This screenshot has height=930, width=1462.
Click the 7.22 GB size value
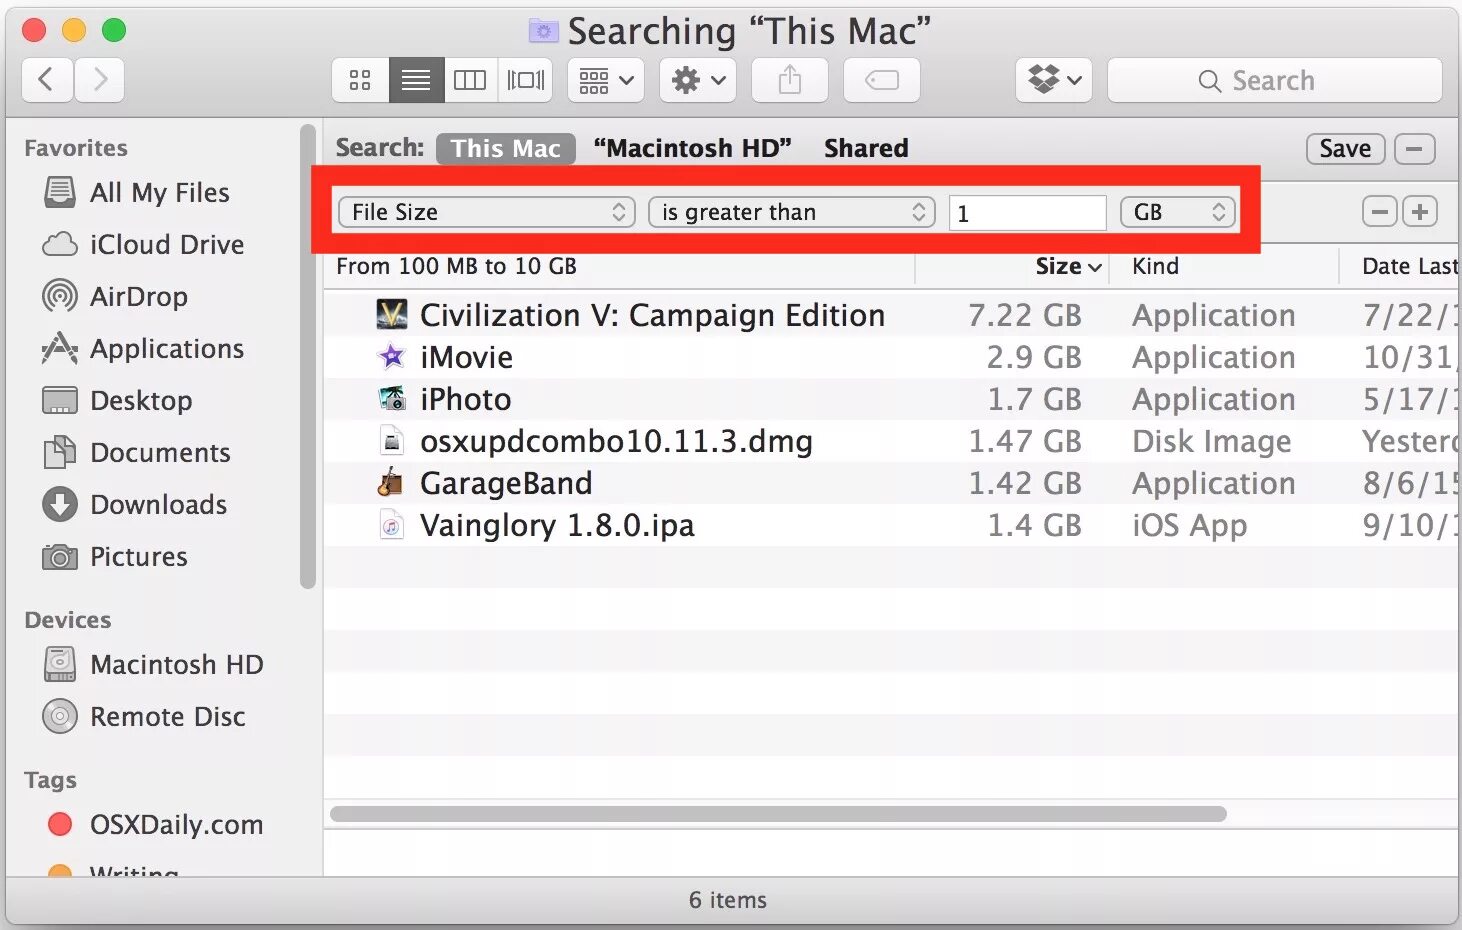(1025, 315)
